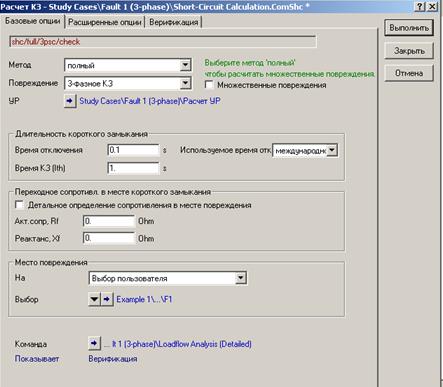
Task: Open the На fault location dropdown
Action: click(x=240, y=278)
